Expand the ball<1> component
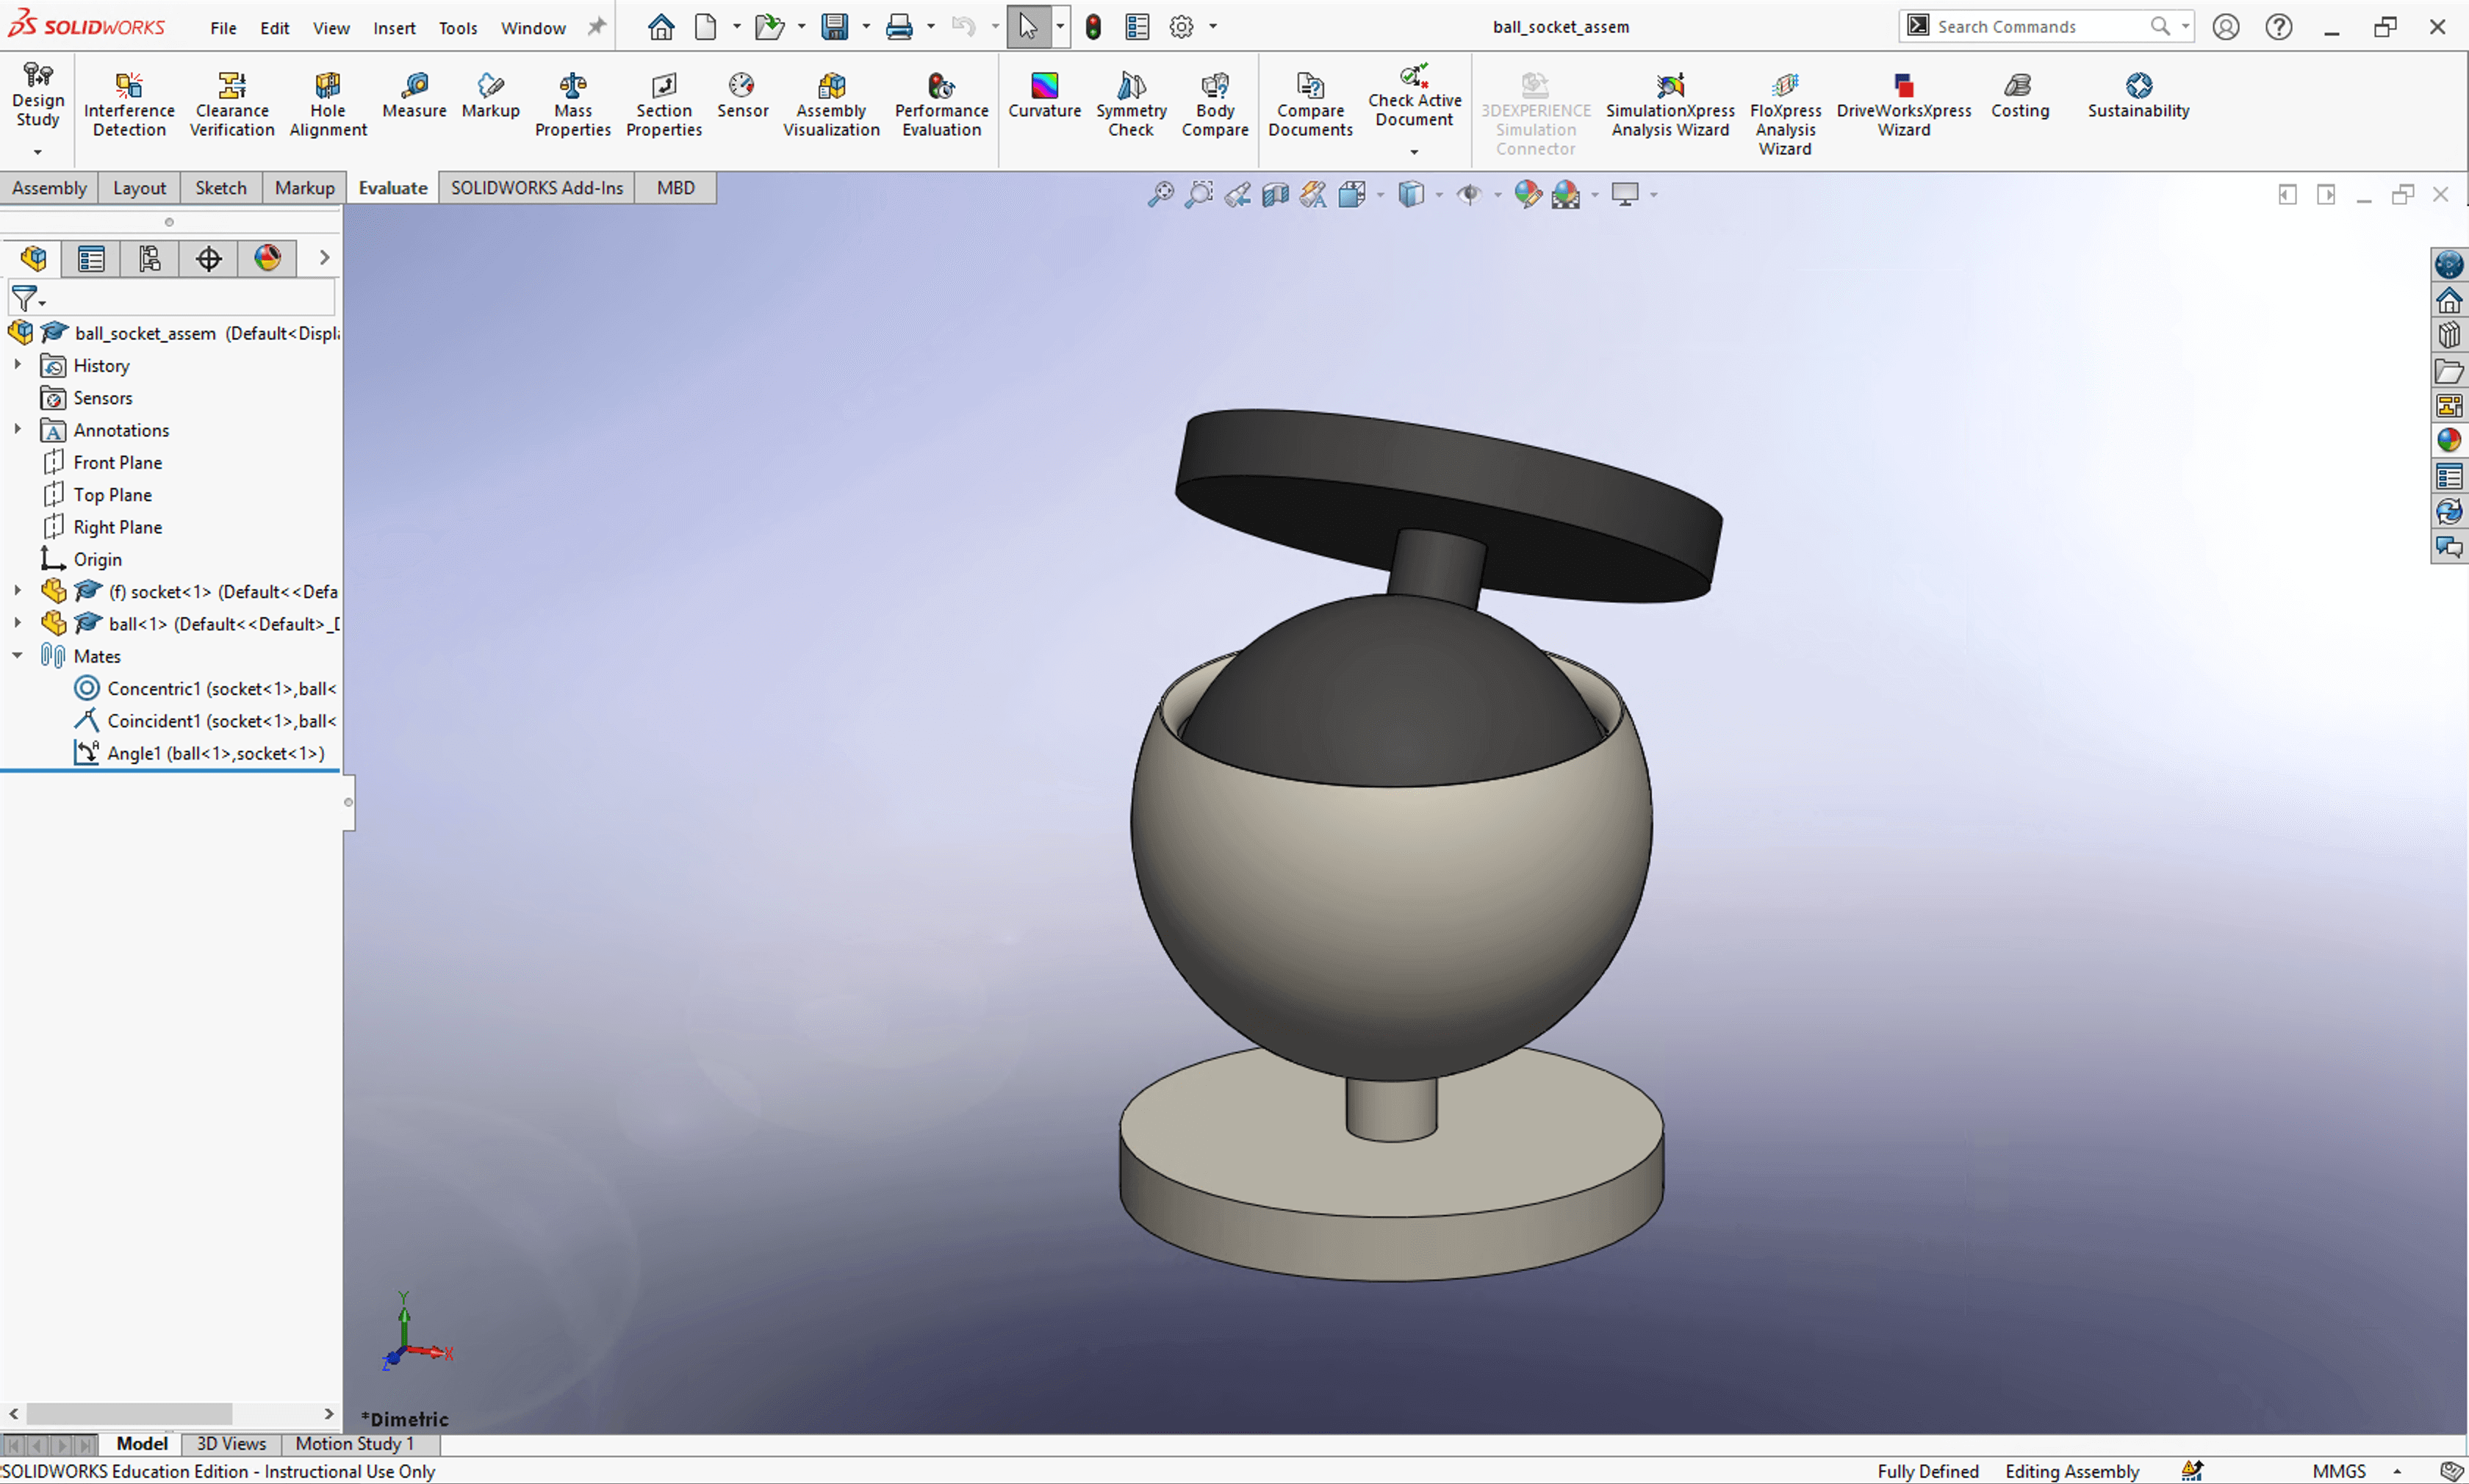Image resolution: width=2469 pixels, height=1484 pixels. pos(17,623)
